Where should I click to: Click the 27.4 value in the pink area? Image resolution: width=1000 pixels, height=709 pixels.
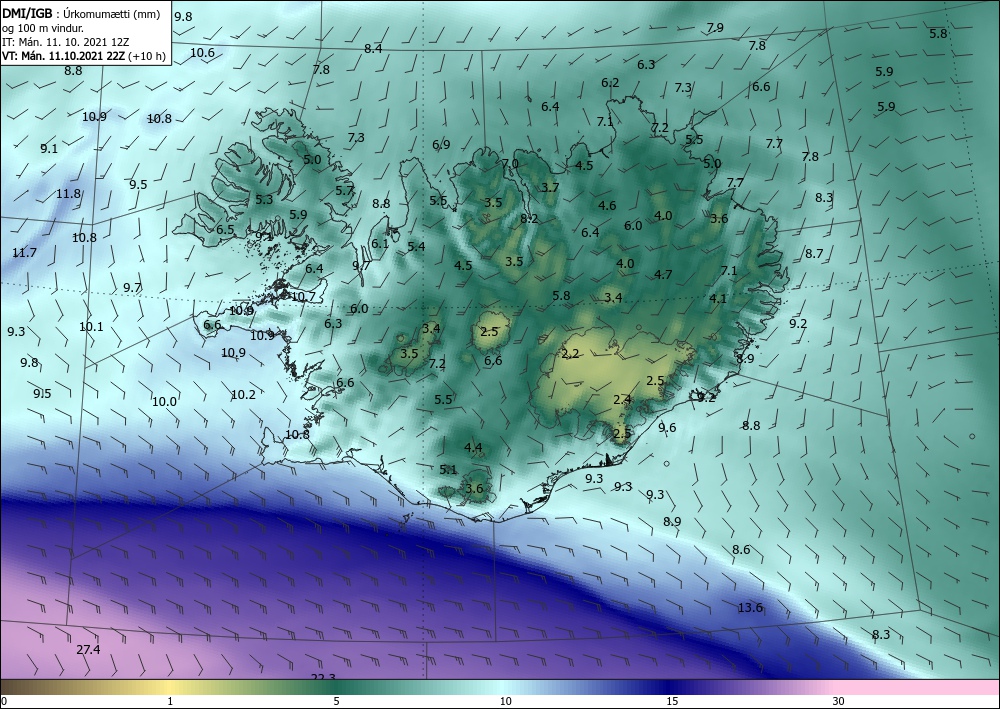click(88, 650)
